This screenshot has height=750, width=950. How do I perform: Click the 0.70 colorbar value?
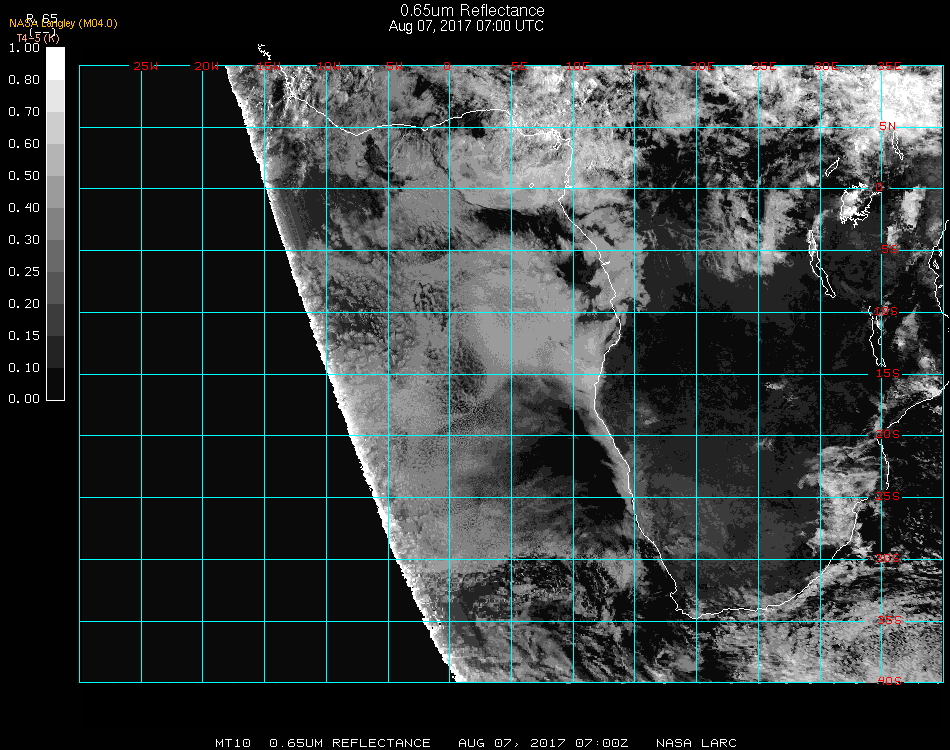tap(24, 111)
